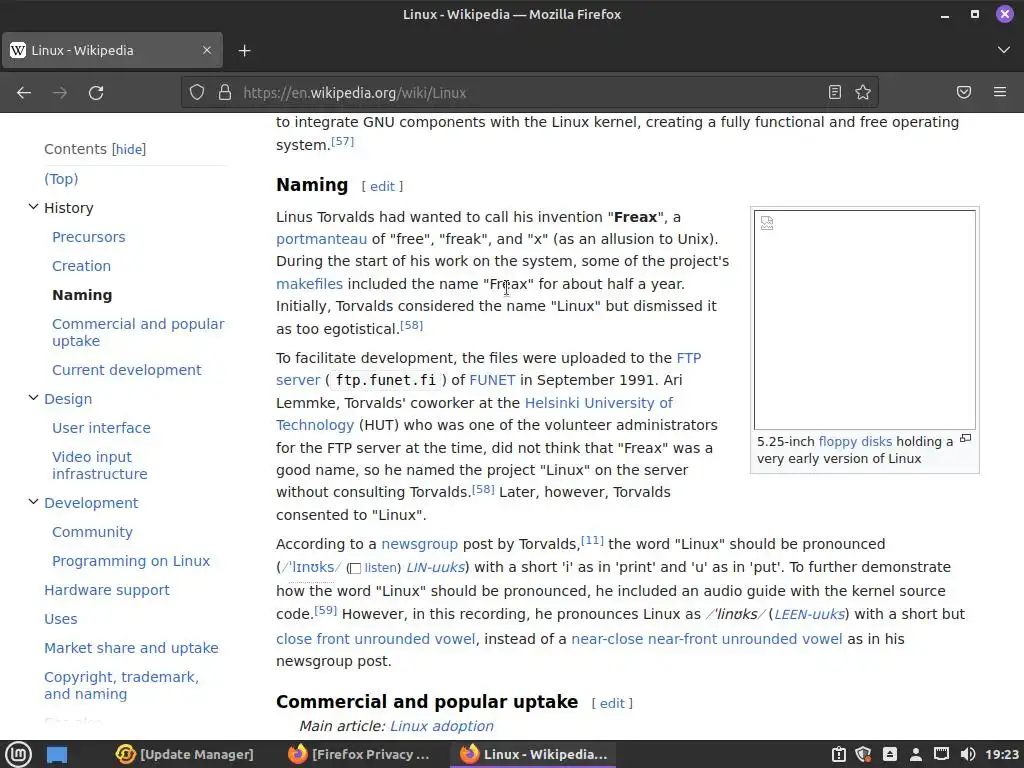Open the removable drives tray icon
Screen dimensions: 1024x768
[889, 754]
